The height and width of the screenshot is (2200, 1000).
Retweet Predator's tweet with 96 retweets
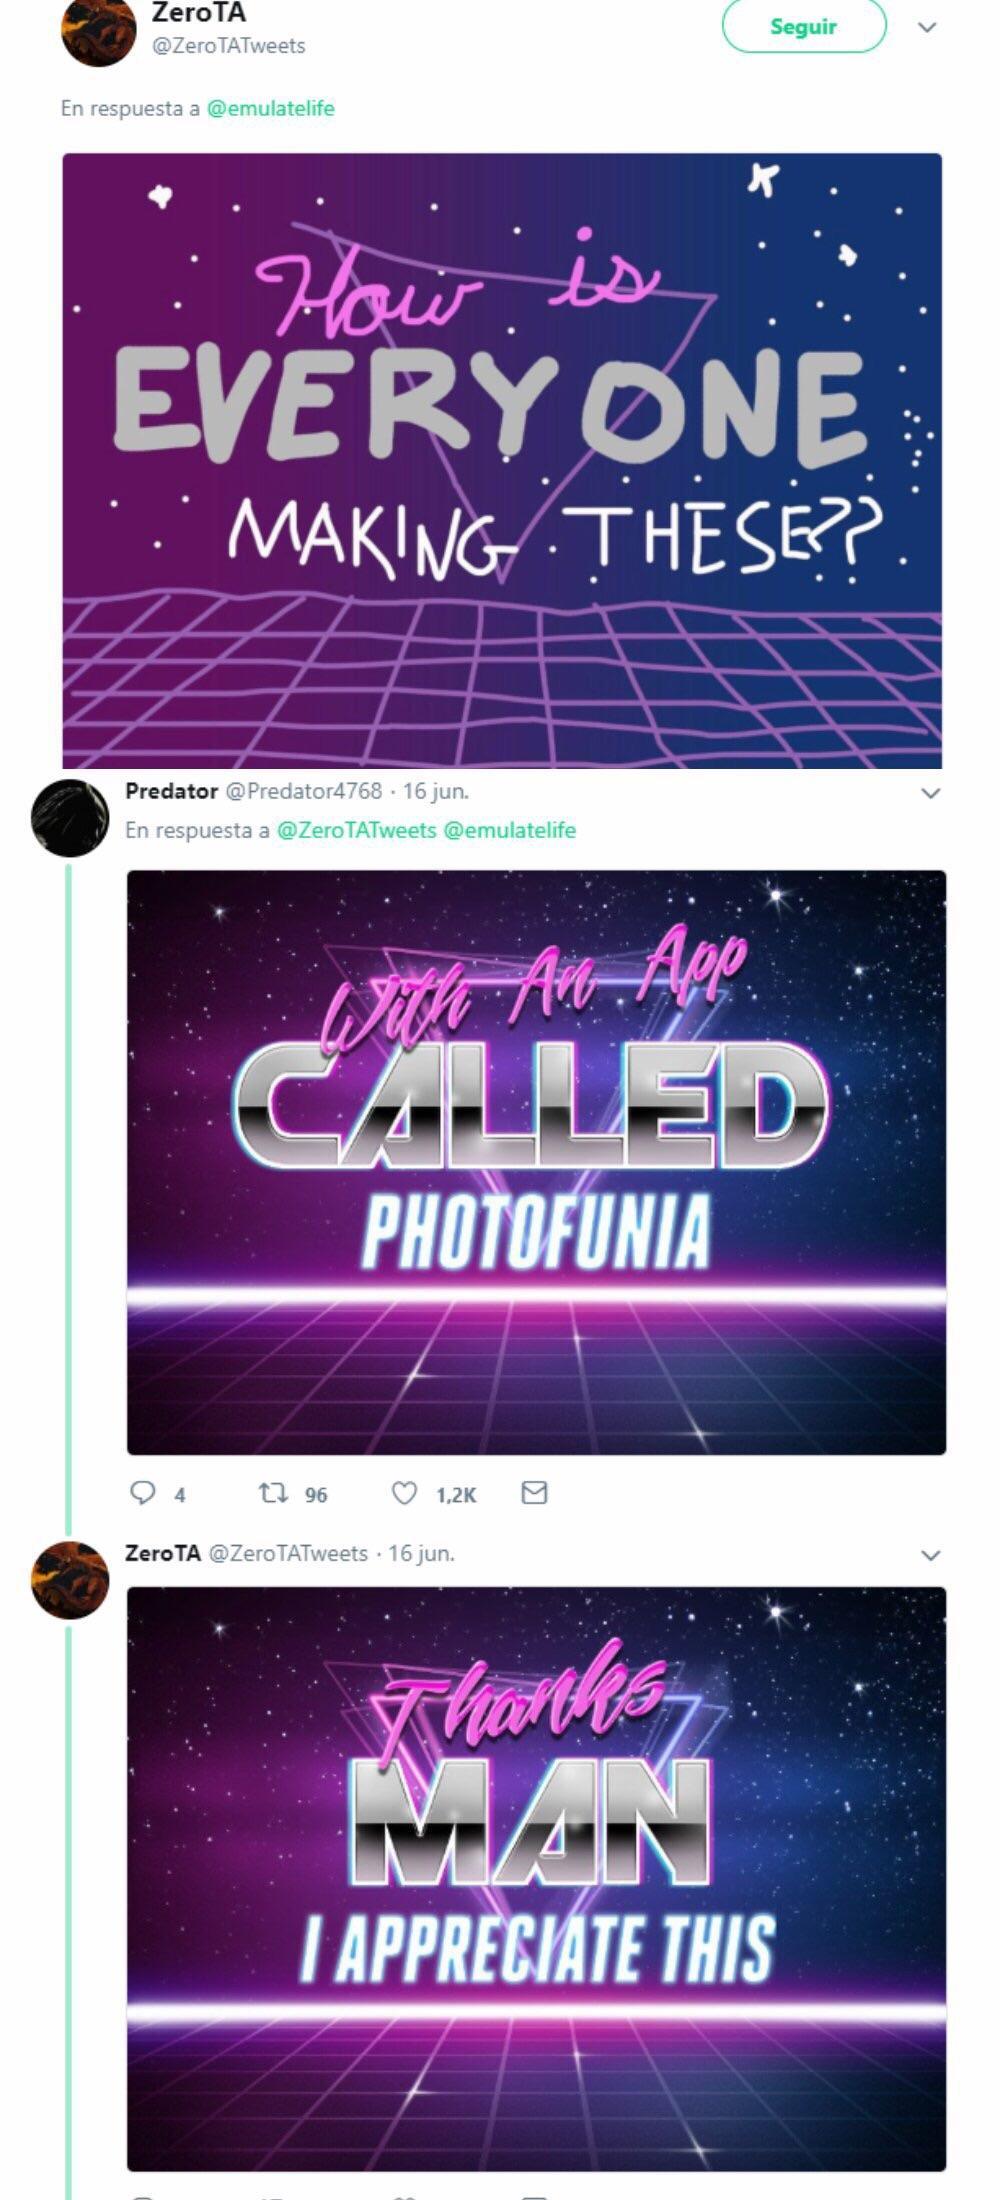(x=273, y=1493)
